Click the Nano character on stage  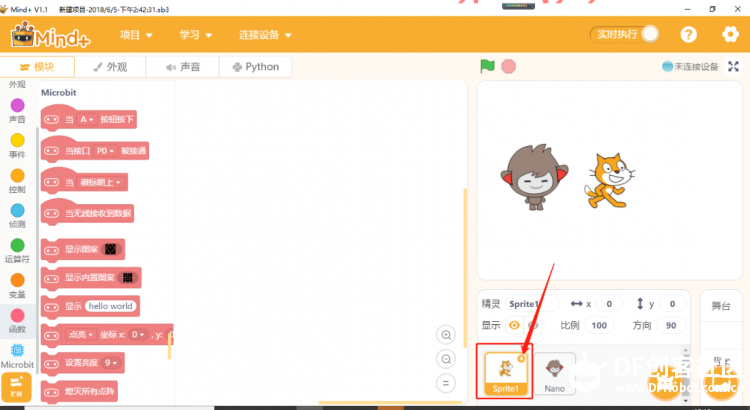point(535,177)
